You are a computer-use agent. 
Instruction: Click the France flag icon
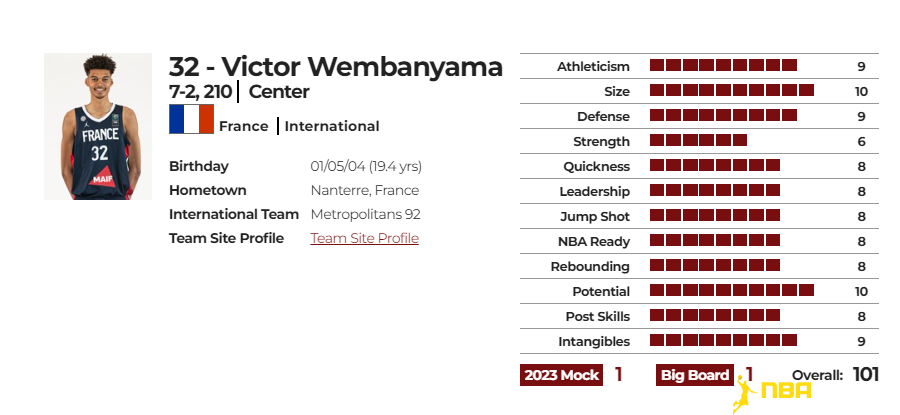click(191, 119)
